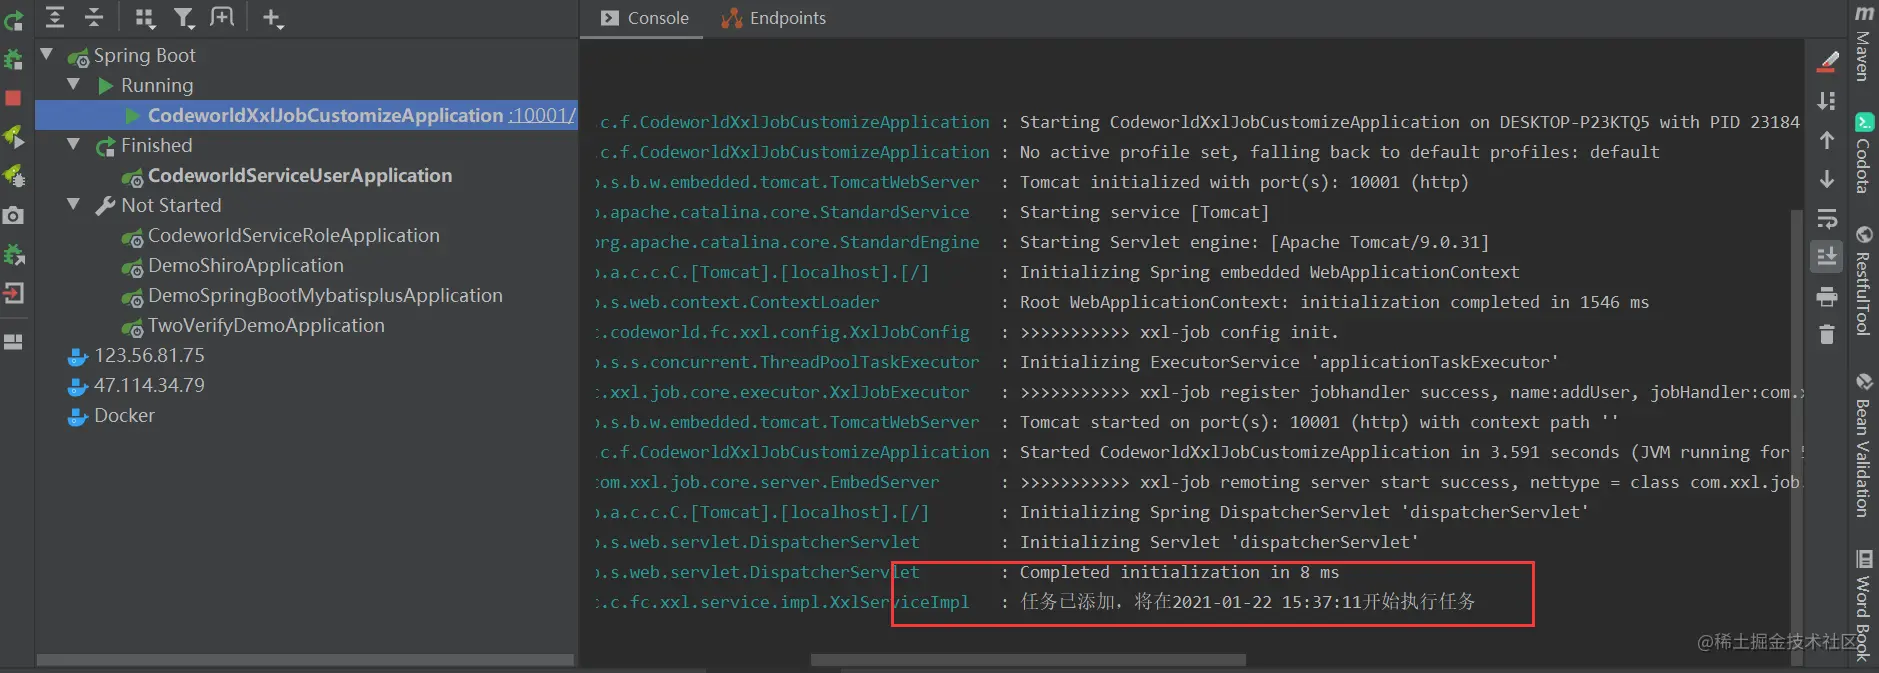Toggle Soft-Wrap in console sidebar
This screenshot has width=1879, height=673.
pyautogui.click(x=1827, y=218)
